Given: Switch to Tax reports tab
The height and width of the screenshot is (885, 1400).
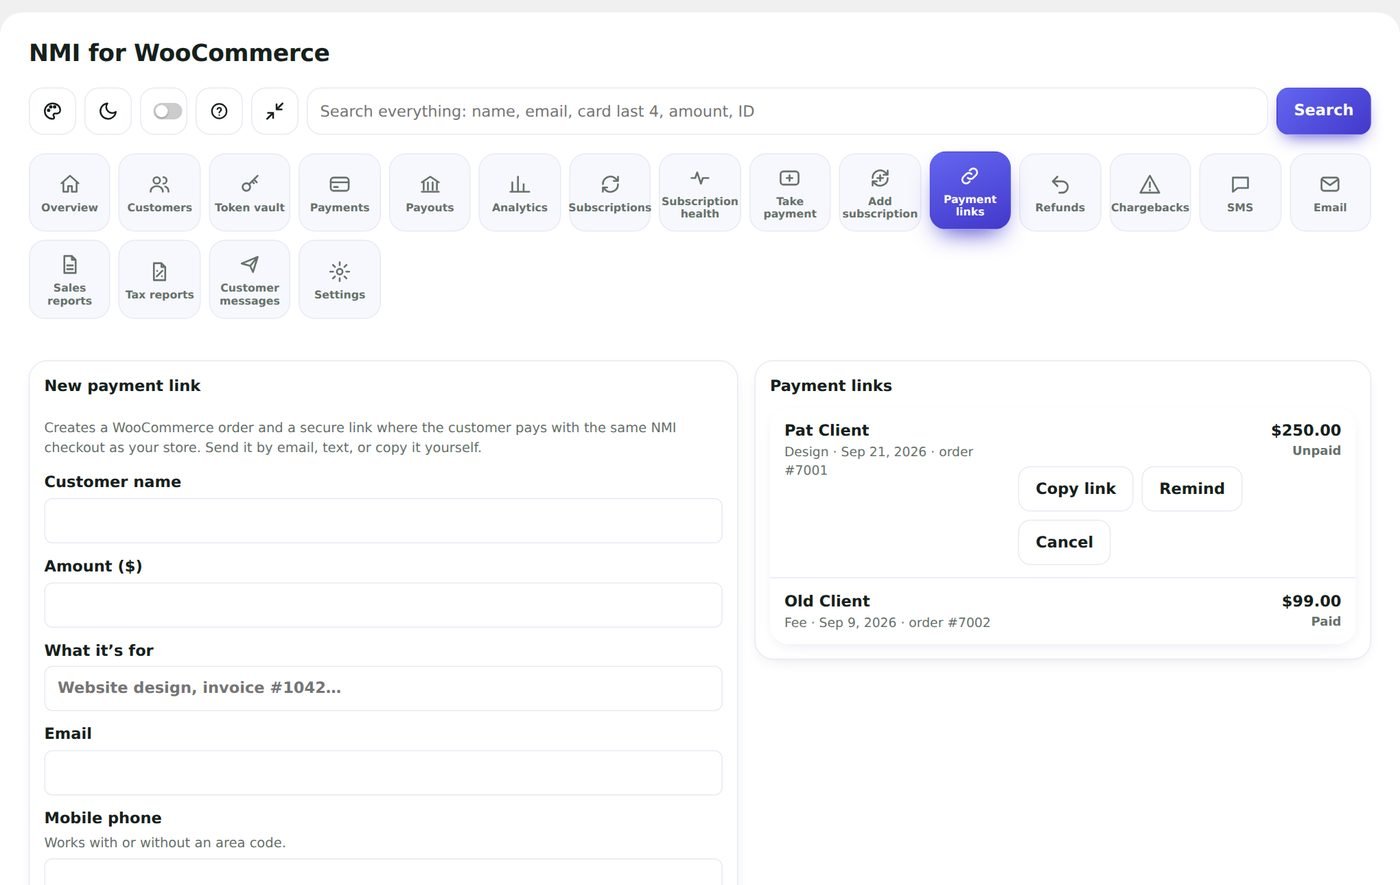Looking at the screenshot, I should pos(160,279).
